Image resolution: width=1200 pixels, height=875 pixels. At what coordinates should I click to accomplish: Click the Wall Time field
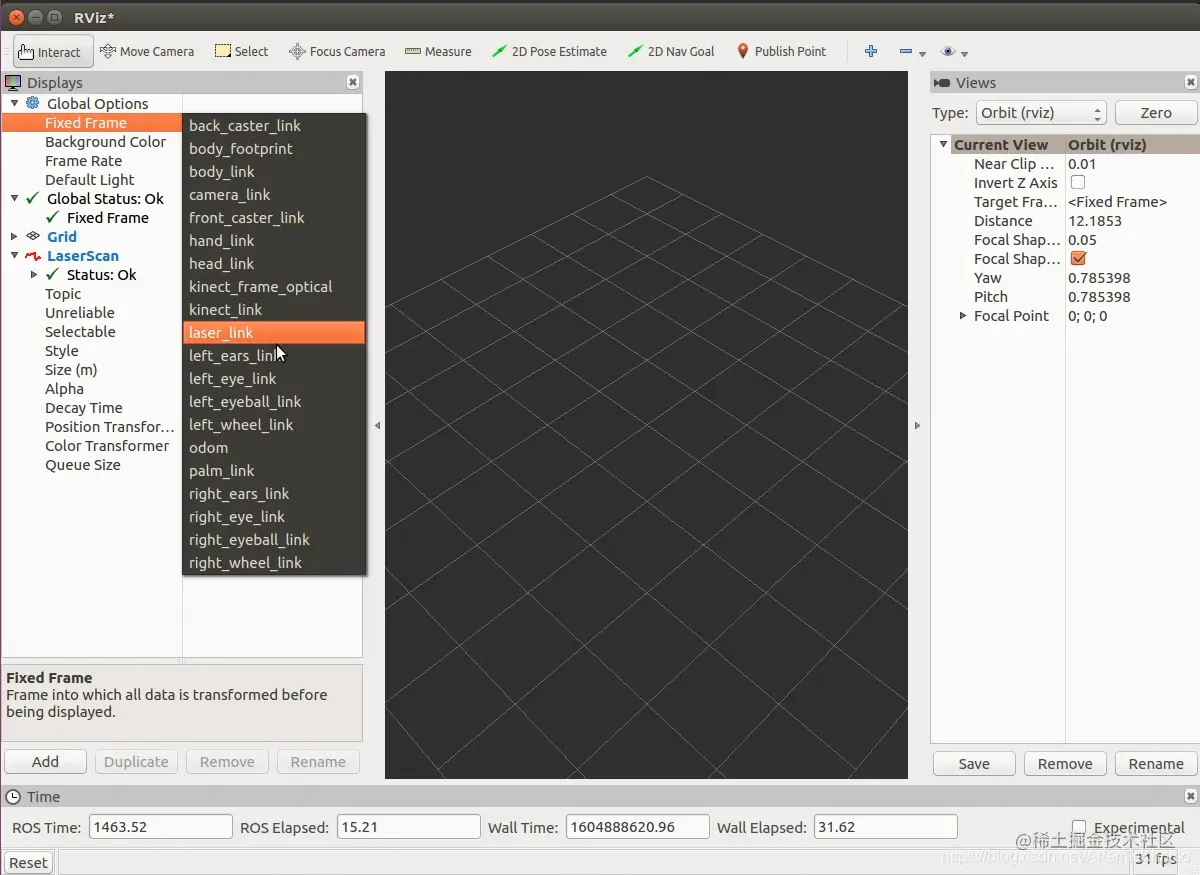[x=638, y=828]
